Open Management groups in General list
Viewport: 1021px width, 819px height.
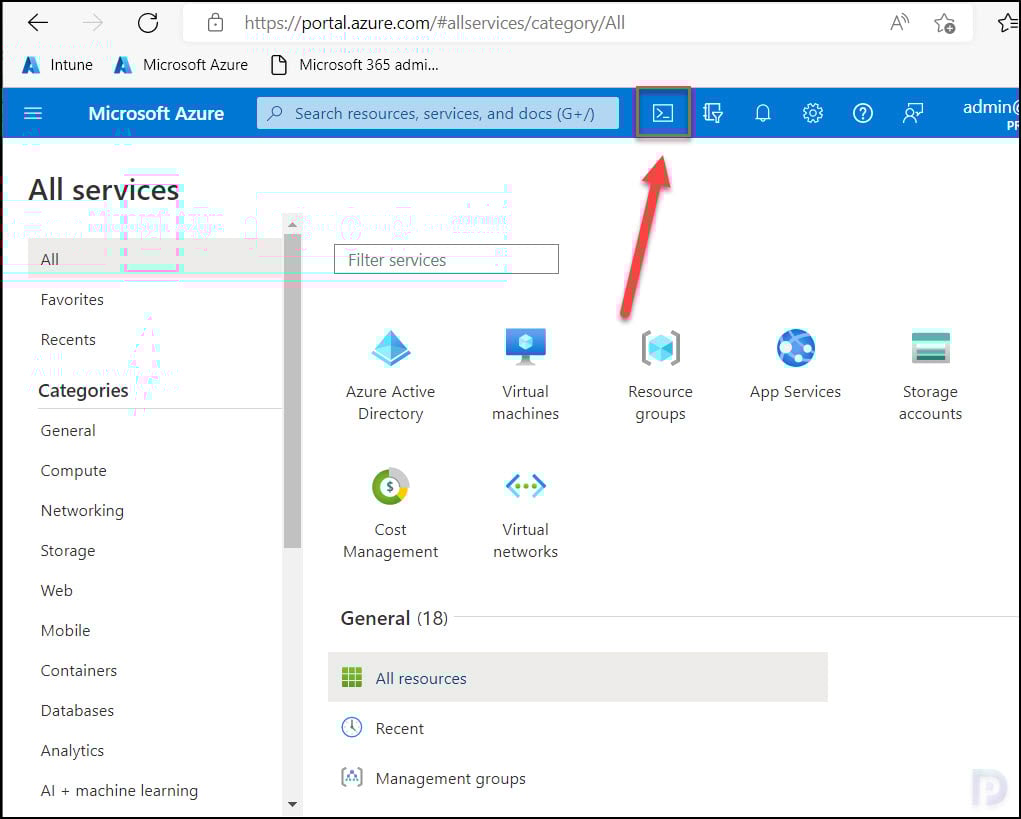click(x=434, y=778)
